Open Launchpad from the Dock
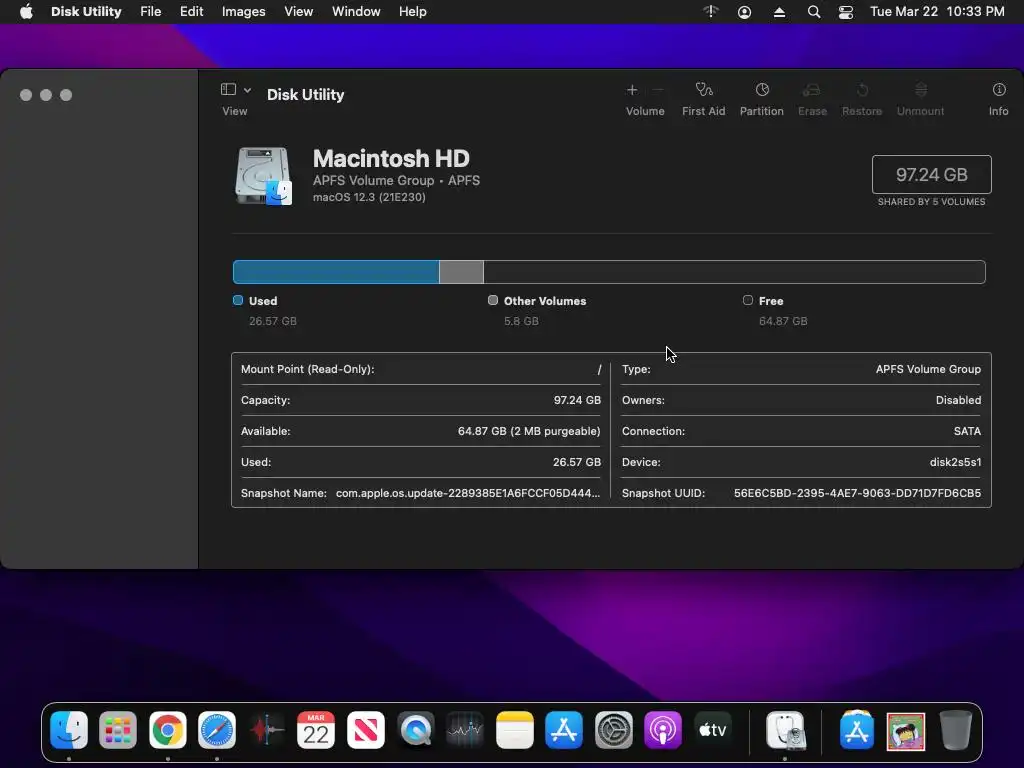Viewport: 1024px width, 768px height. click(118, 729)
